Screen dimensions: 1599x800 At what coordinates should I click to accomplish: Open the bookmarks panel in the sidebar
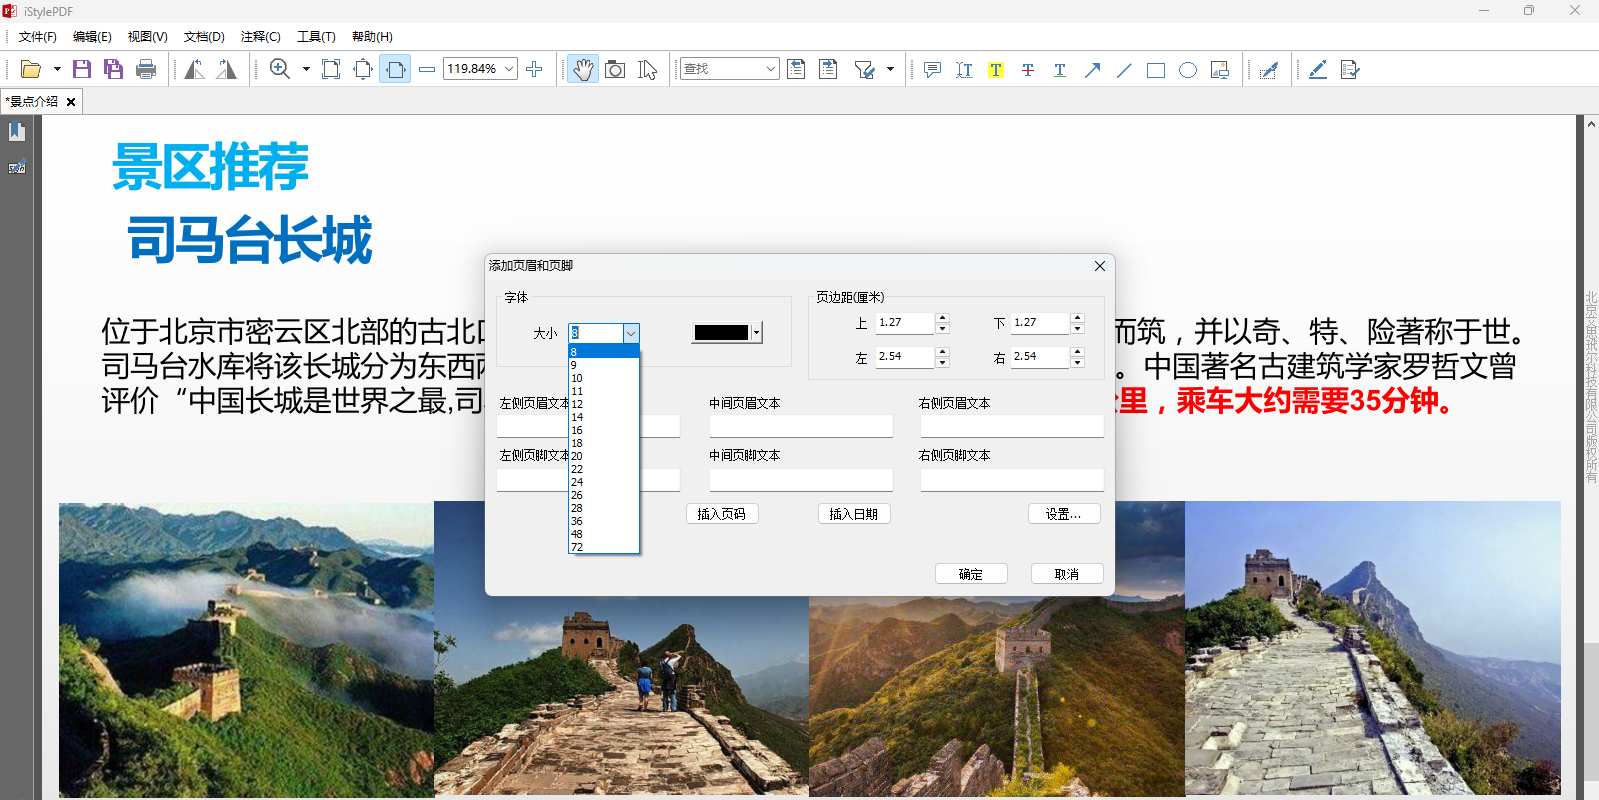17,132
